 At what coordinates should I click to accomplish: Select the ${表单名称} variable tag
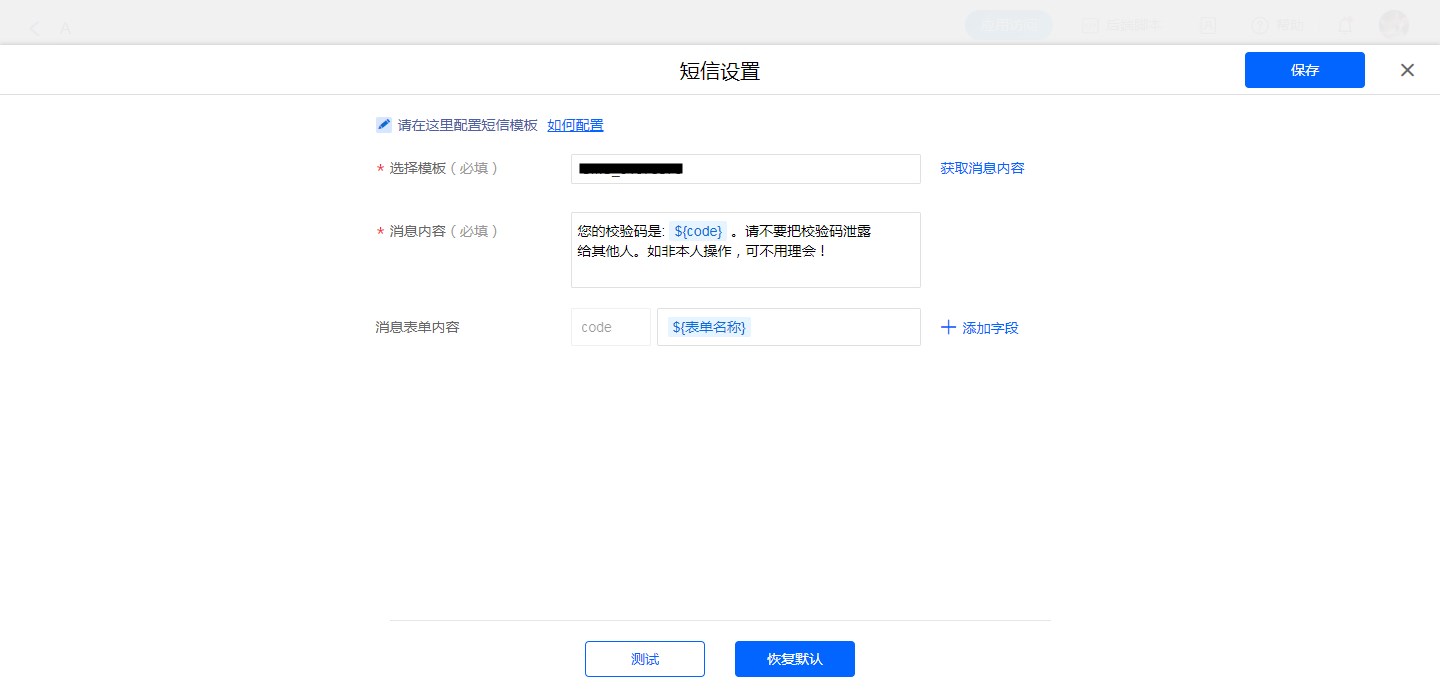710,327
